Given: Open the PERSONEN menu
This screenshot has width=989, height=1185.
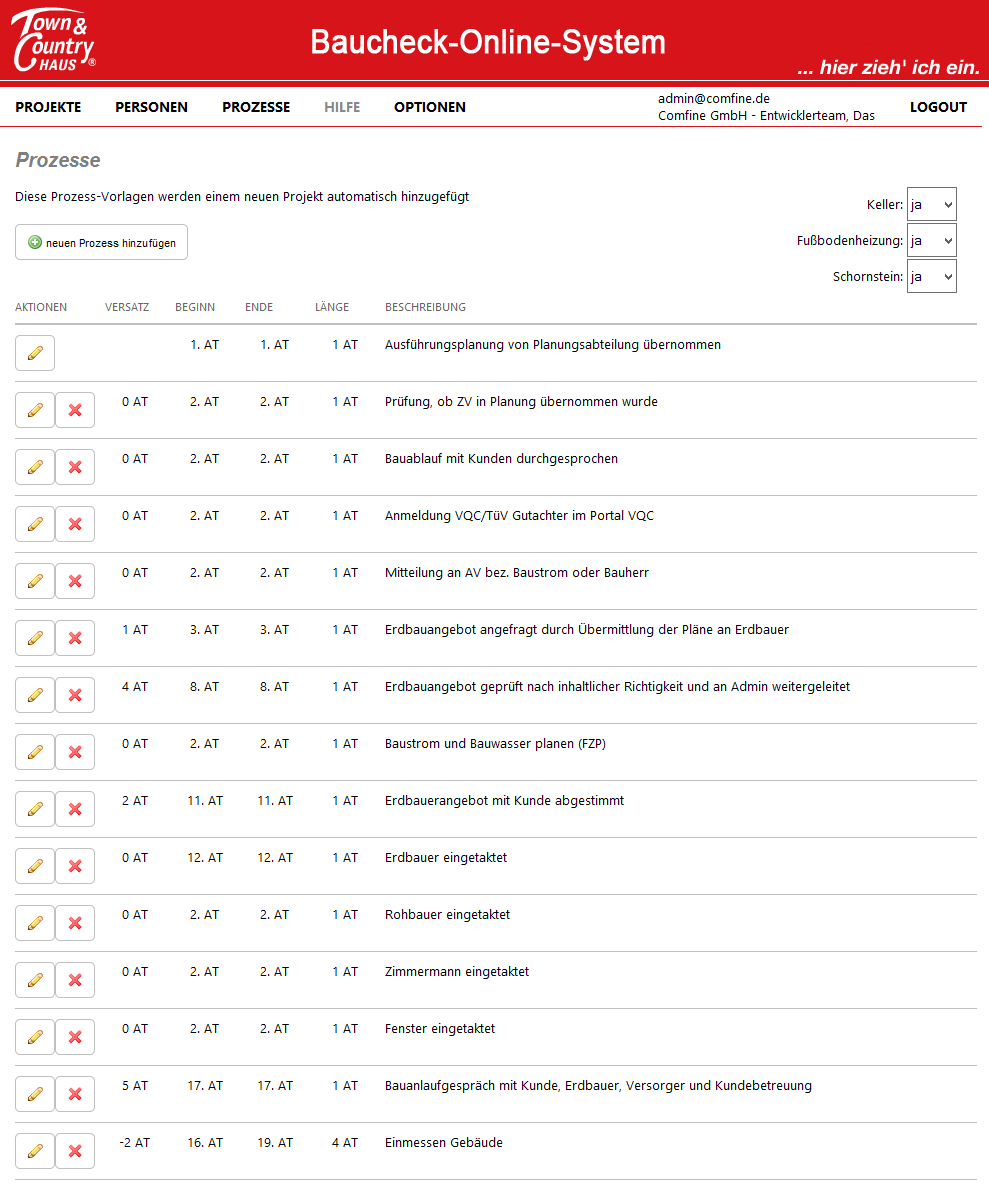Looking at the screenshot, I should pos(151,107).
